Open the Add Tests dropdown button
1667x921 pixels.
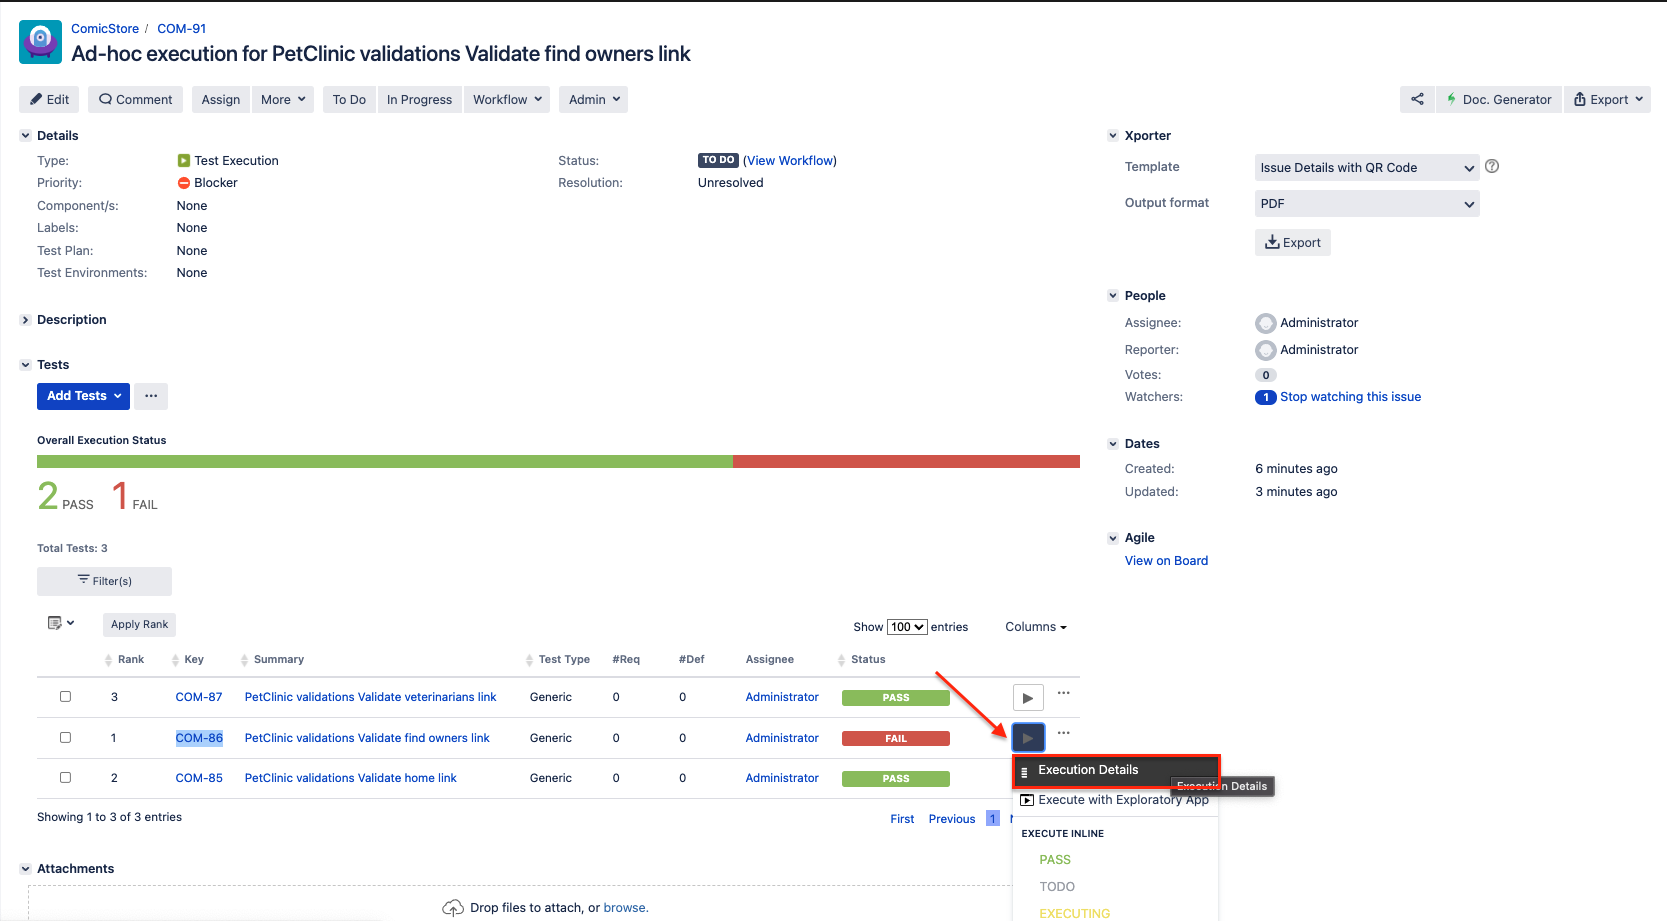click(84, 396)
